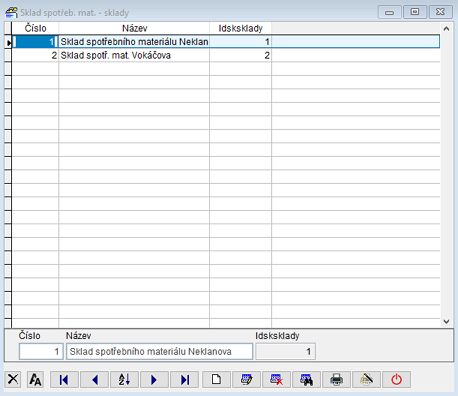
Task: Click scrollbar down arrow
Action: point(446,322)
